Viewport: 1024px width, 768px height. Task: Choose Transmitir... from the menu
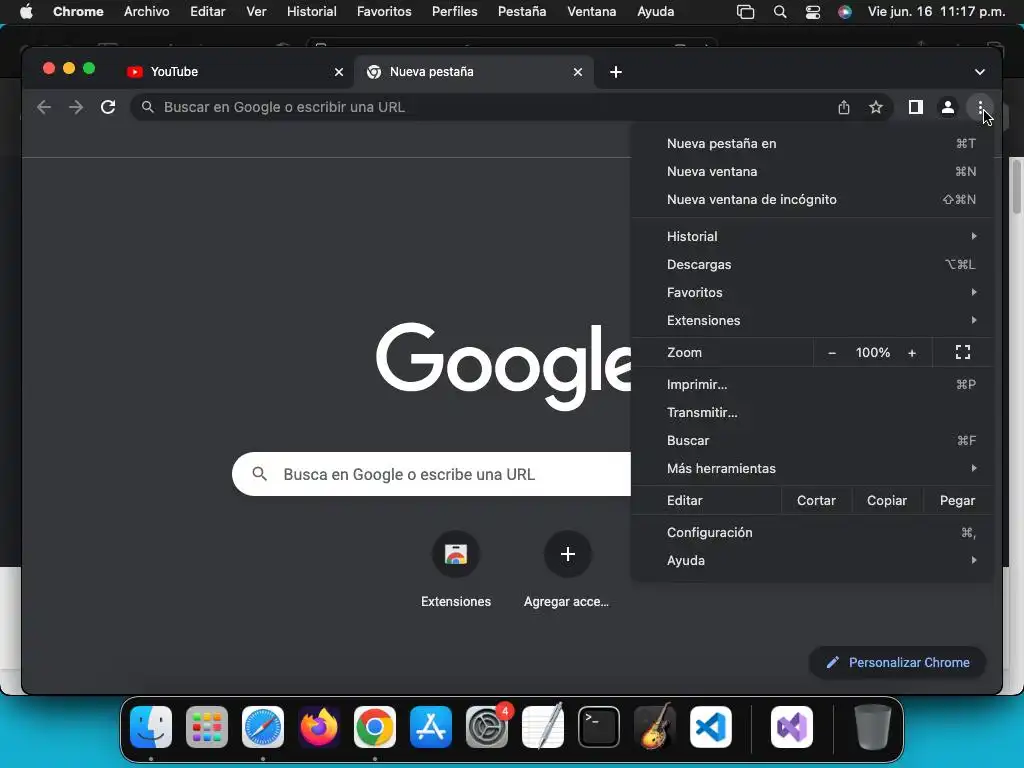click(x=812, y=413)
